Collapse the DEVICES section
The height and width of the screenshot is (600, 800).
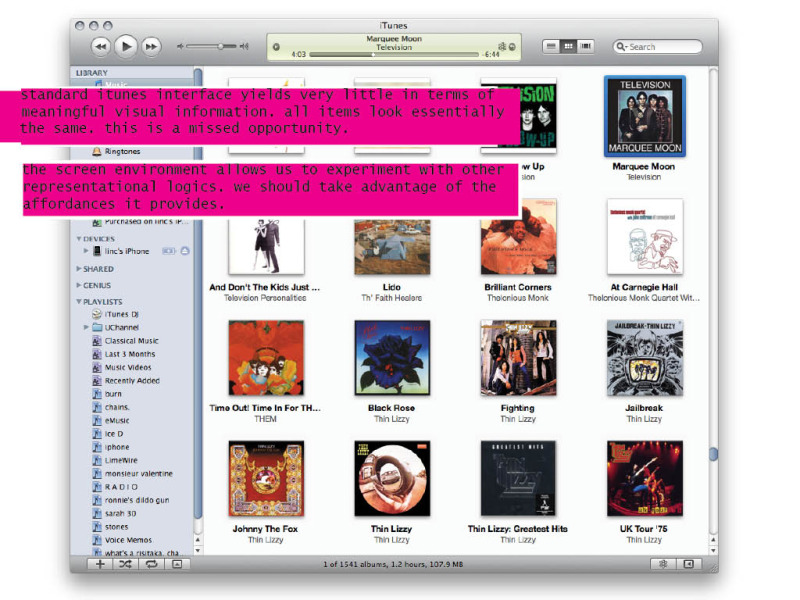tap(79, 239)
